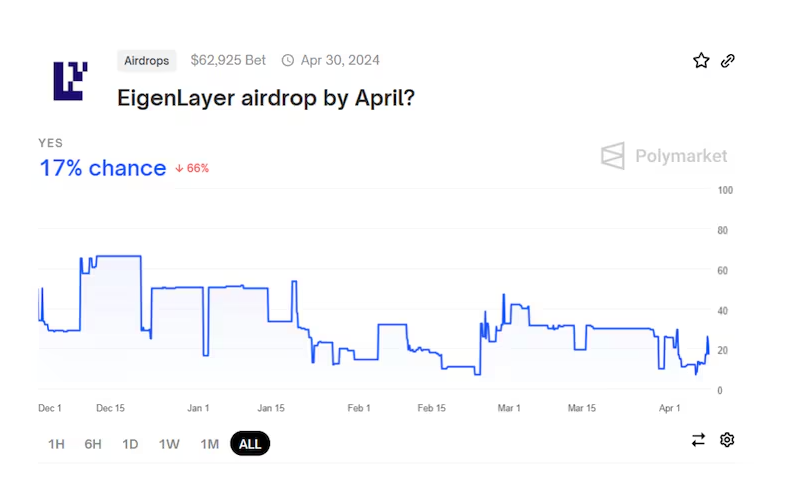808x483 pixels.
Task: Copy the market link via chain icon
Action: tap(728, 61)
